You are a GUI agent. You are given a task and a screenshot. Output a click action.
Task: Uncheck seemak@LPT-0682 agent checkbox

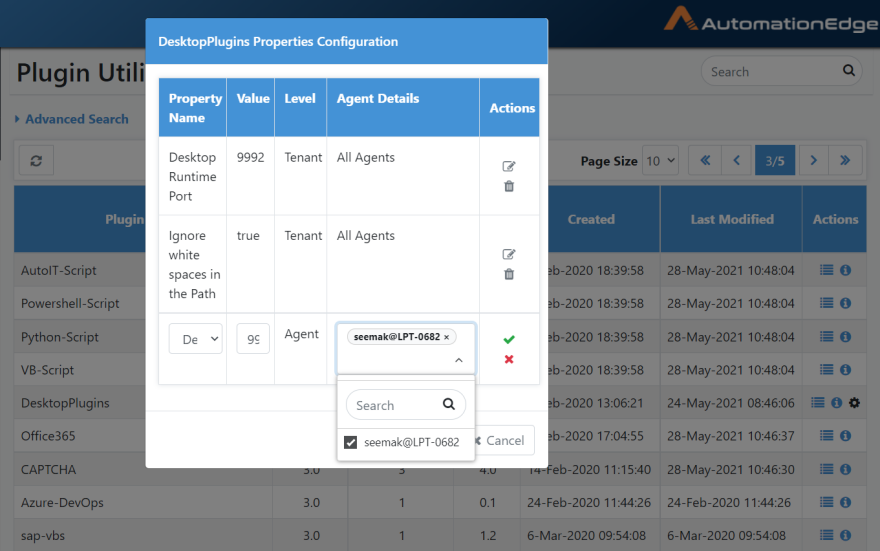[x=350, y=442]
